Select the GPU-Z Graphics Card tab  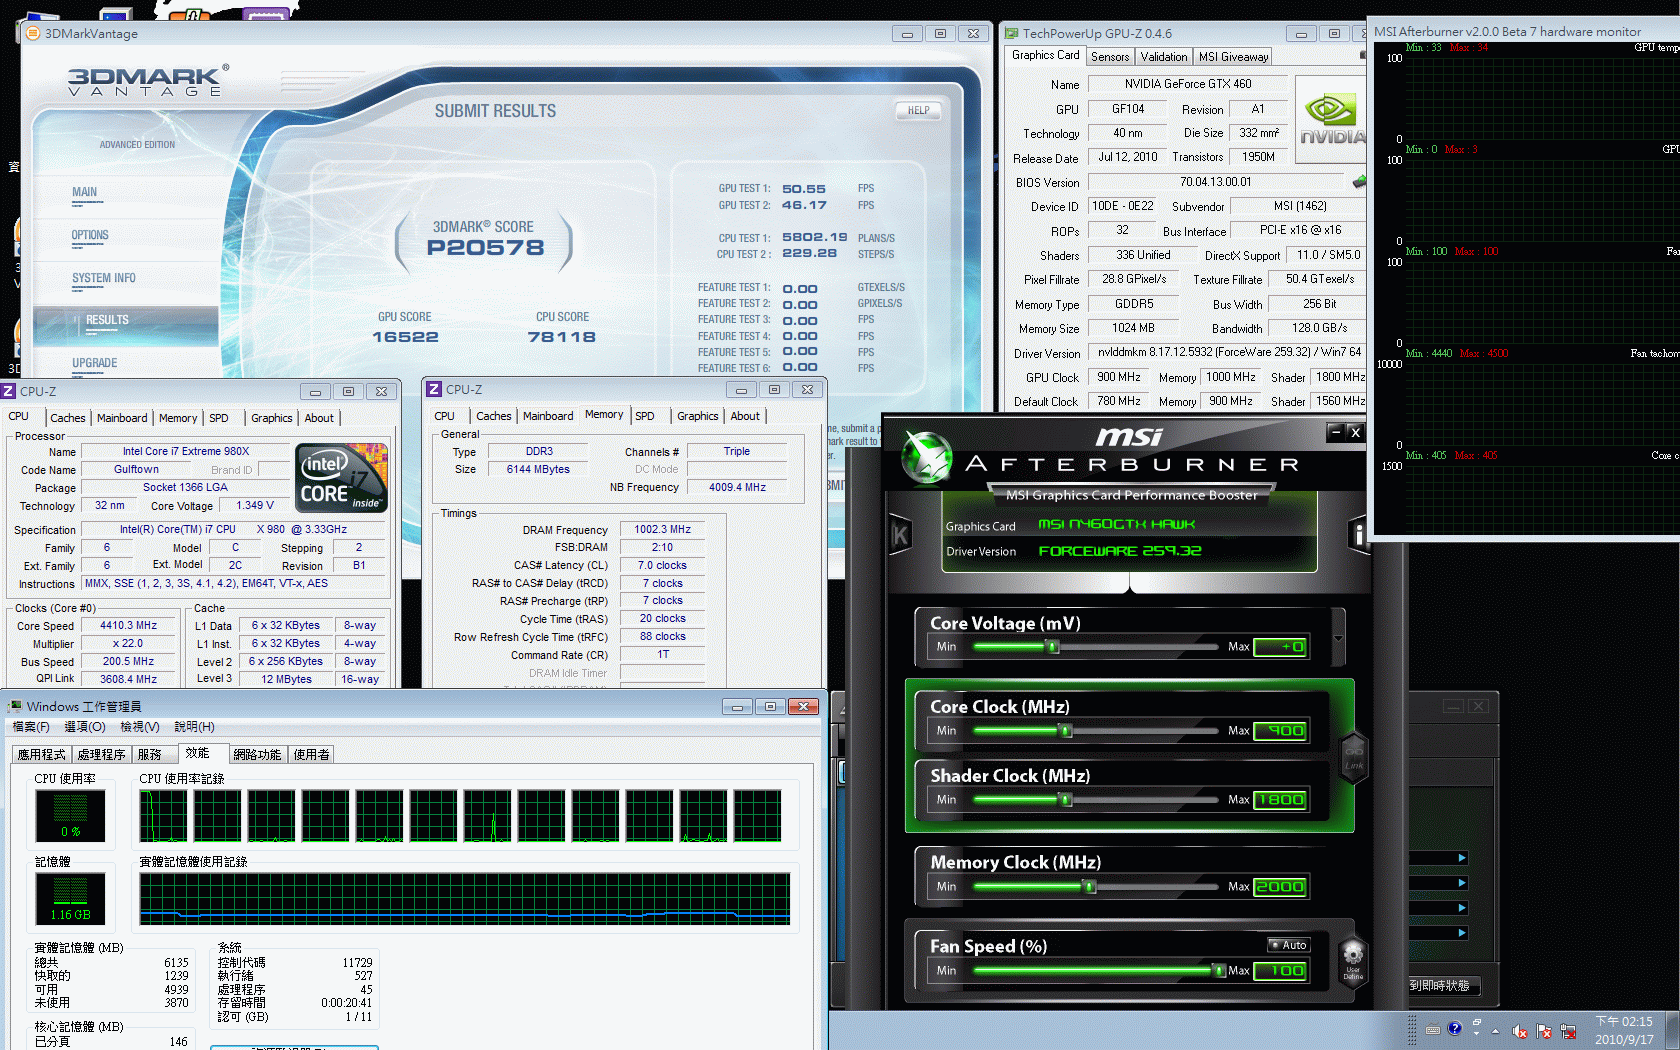(1045, 56)
